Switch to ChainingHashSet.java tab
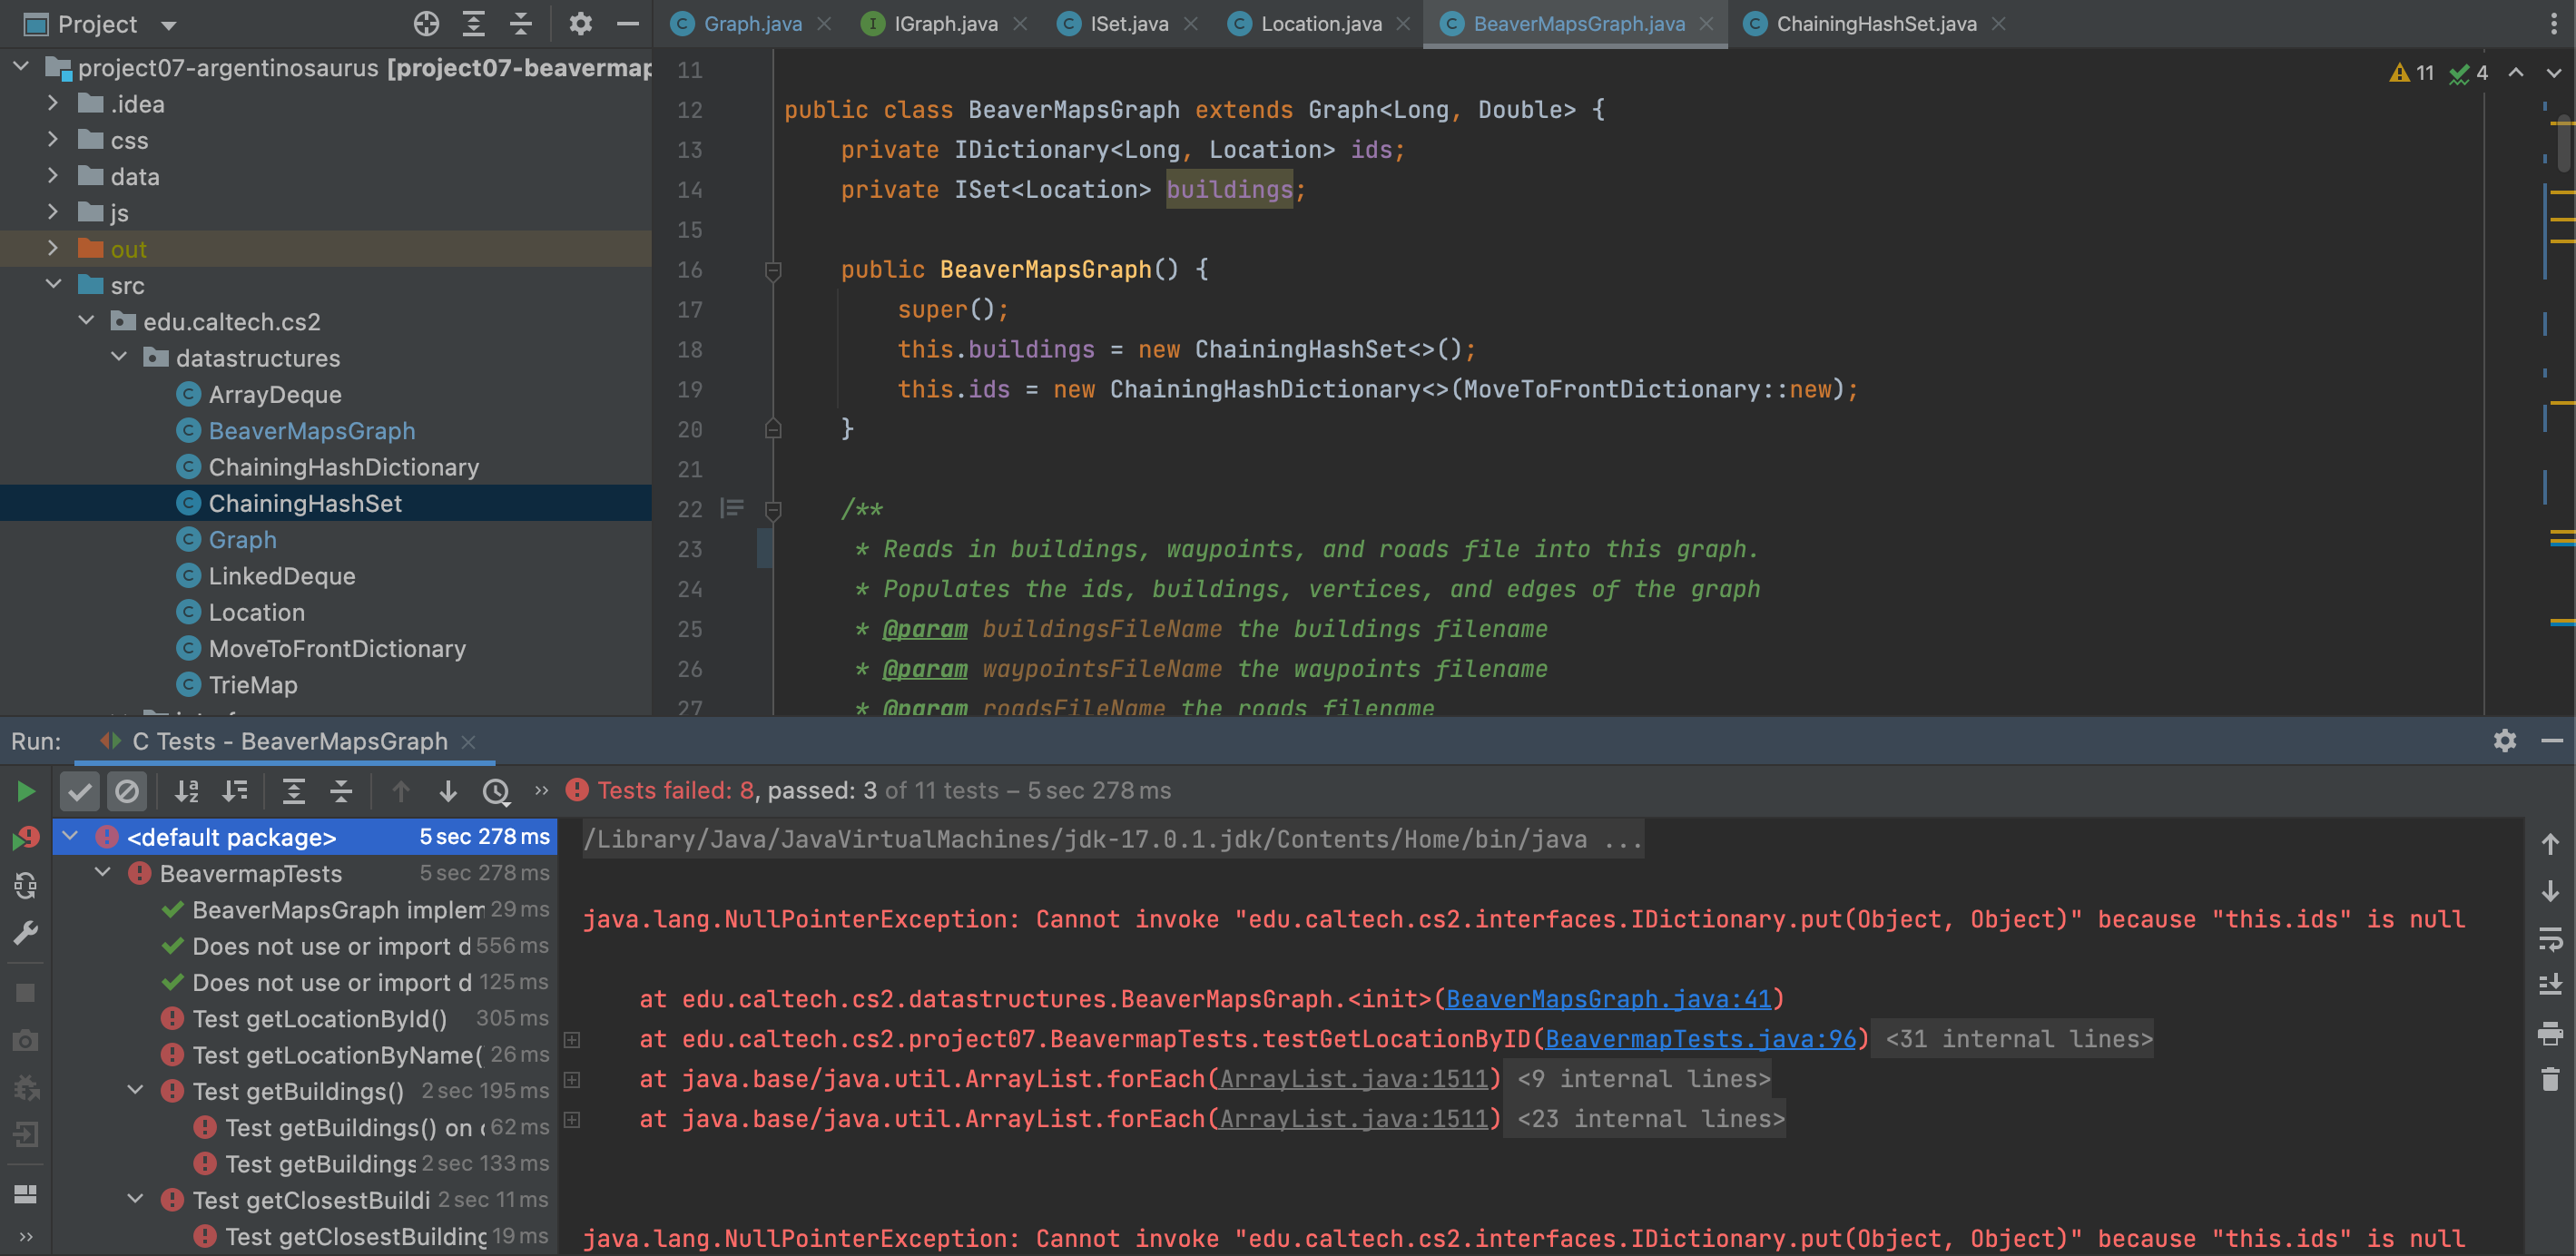The image size is (2576, 1256). 1875,23
